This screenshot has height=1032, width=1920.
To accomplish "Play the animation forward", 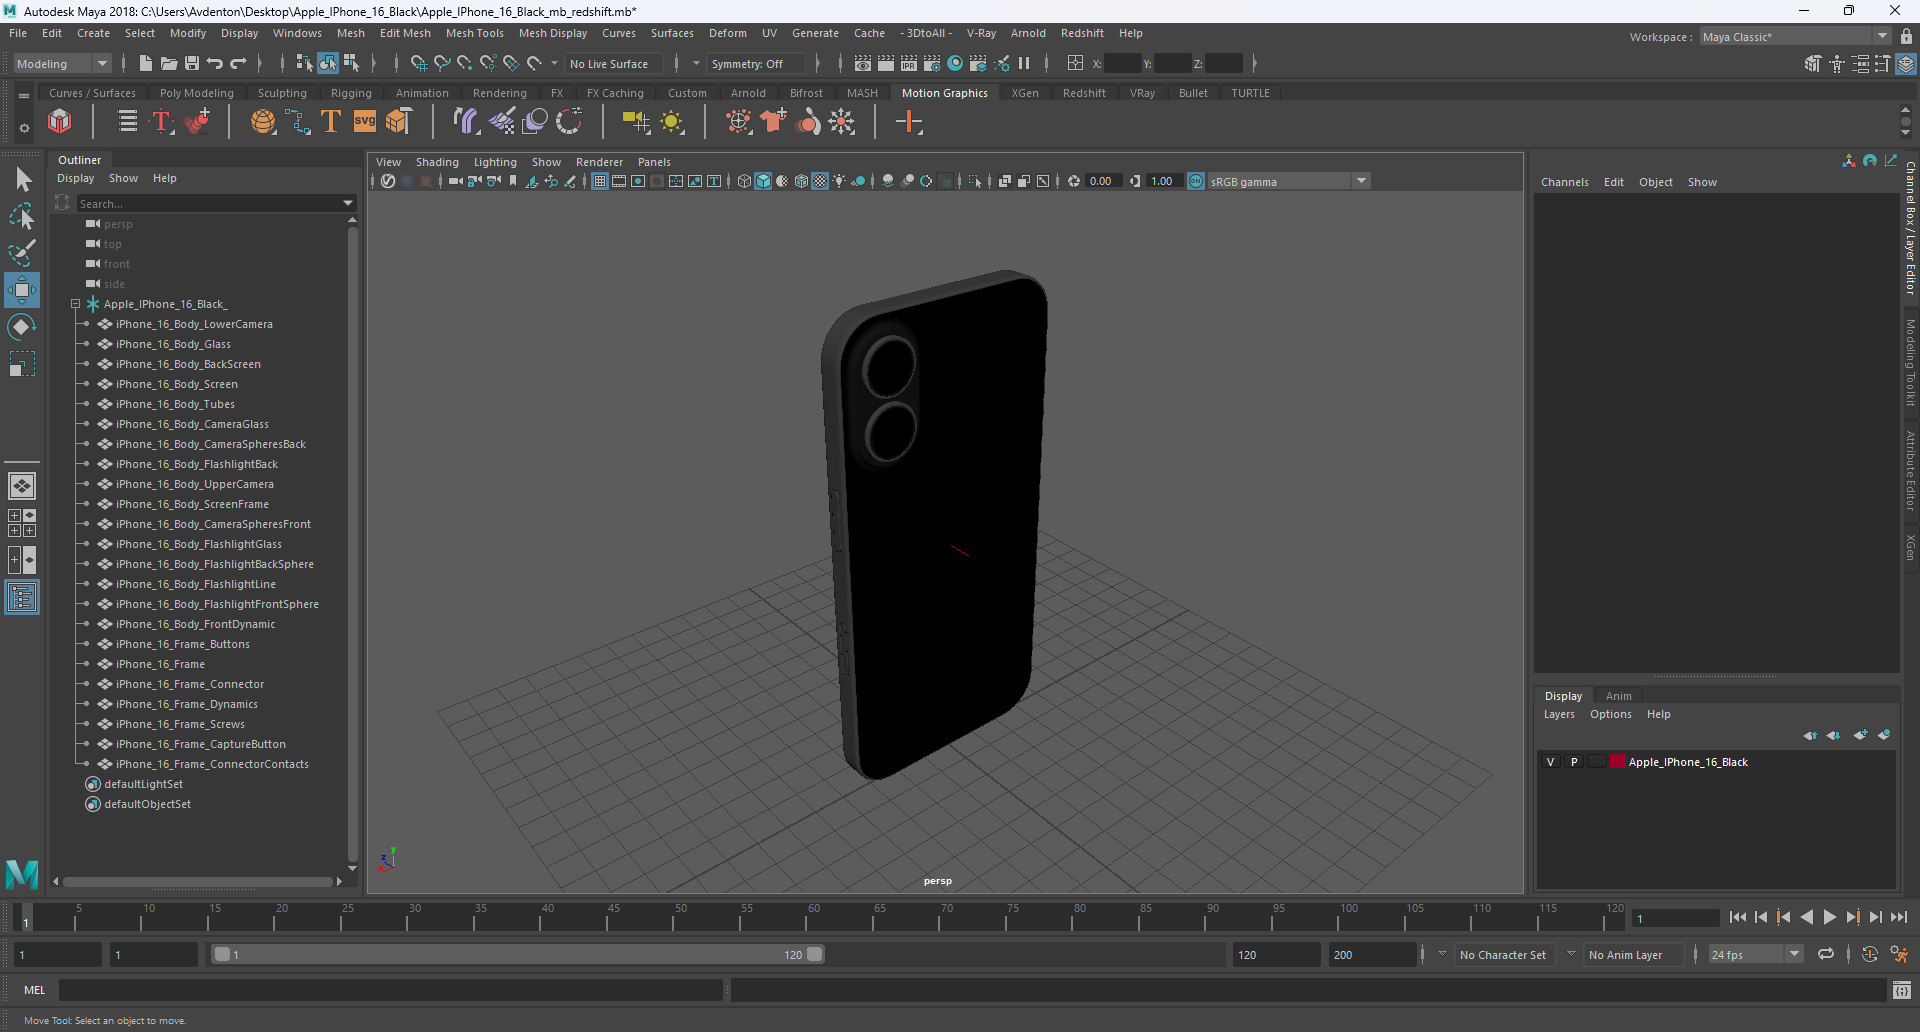I will [1830, 917].
